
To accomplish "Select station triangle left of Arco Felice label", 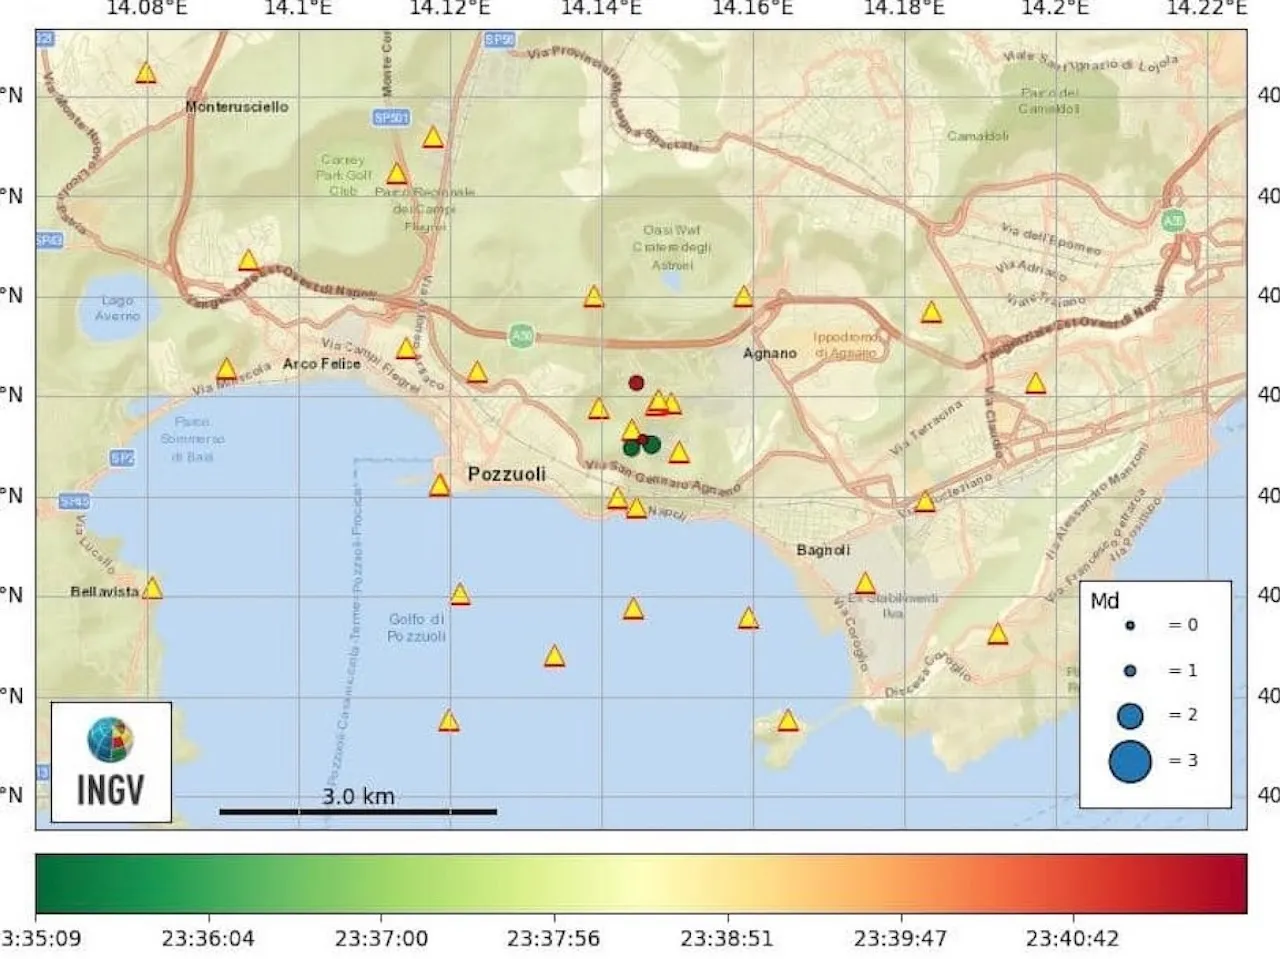I will [x=227, y=368].
